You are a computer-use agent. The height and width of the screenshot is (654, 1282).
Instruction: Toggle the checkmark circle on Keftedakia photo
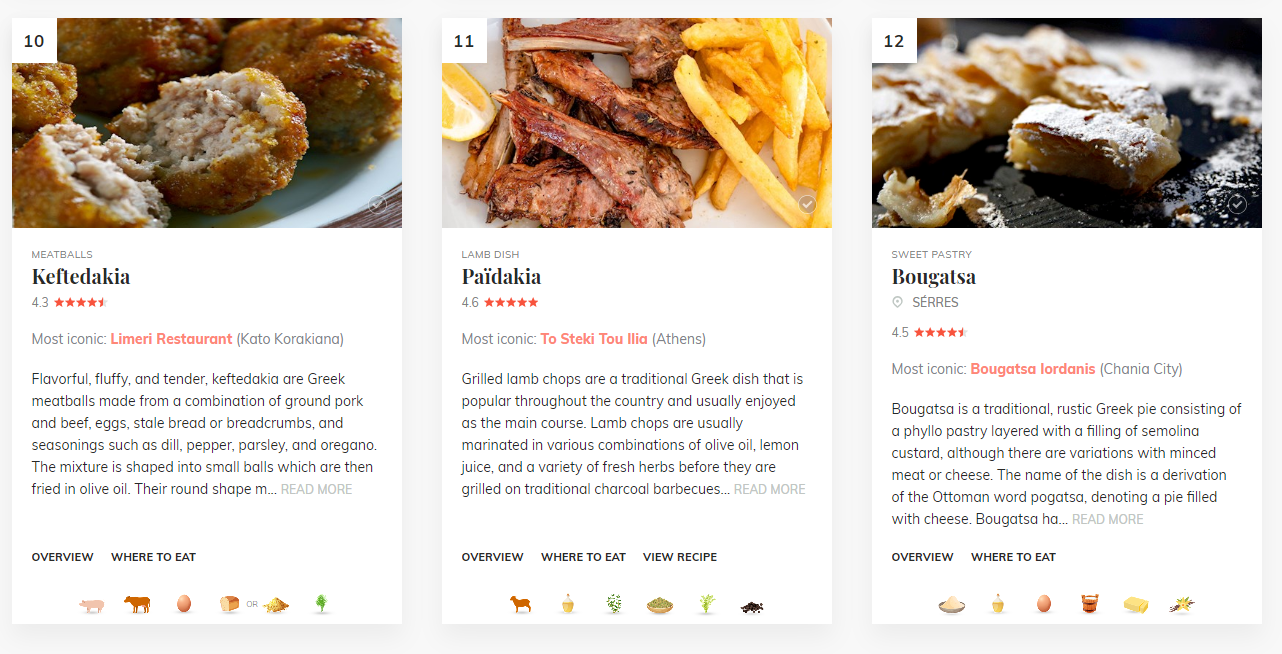(377, 204)
